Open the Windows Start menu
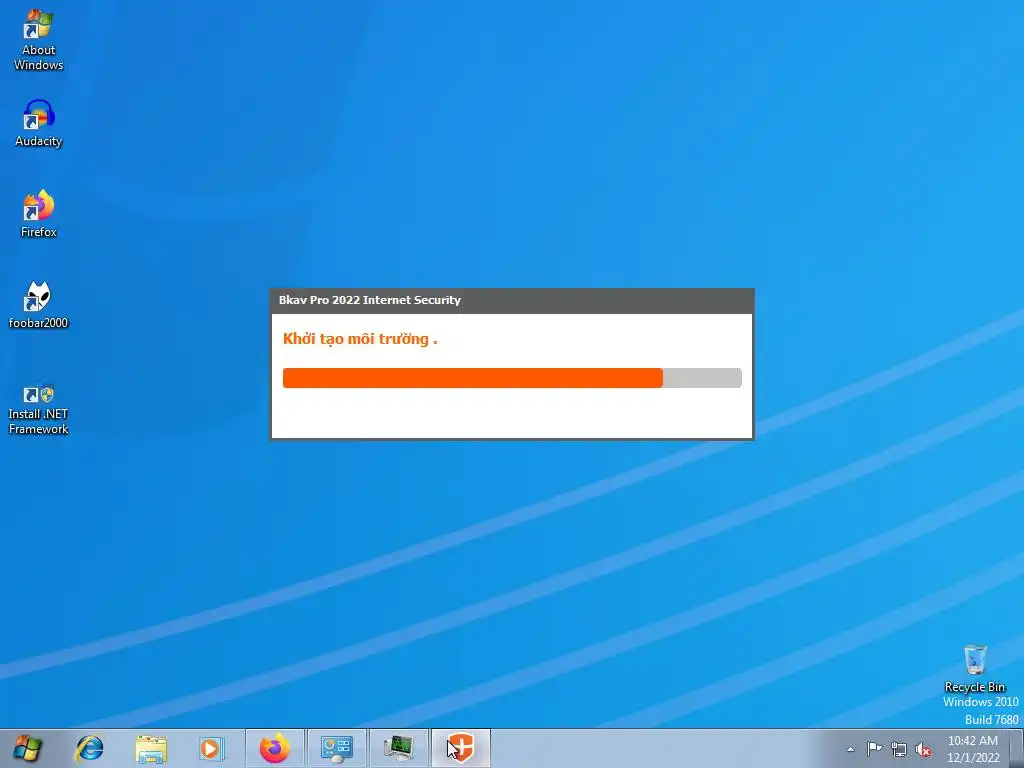The height and width of the screenshot is (768, 1024). click(27, 748)
